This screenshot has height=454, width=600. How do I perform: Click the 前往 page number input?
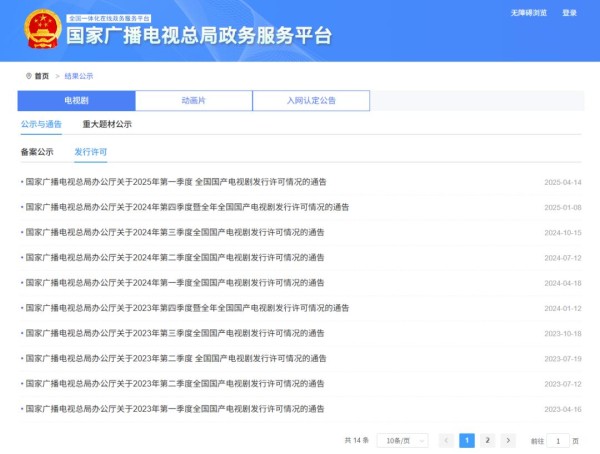tap(558, 441)
